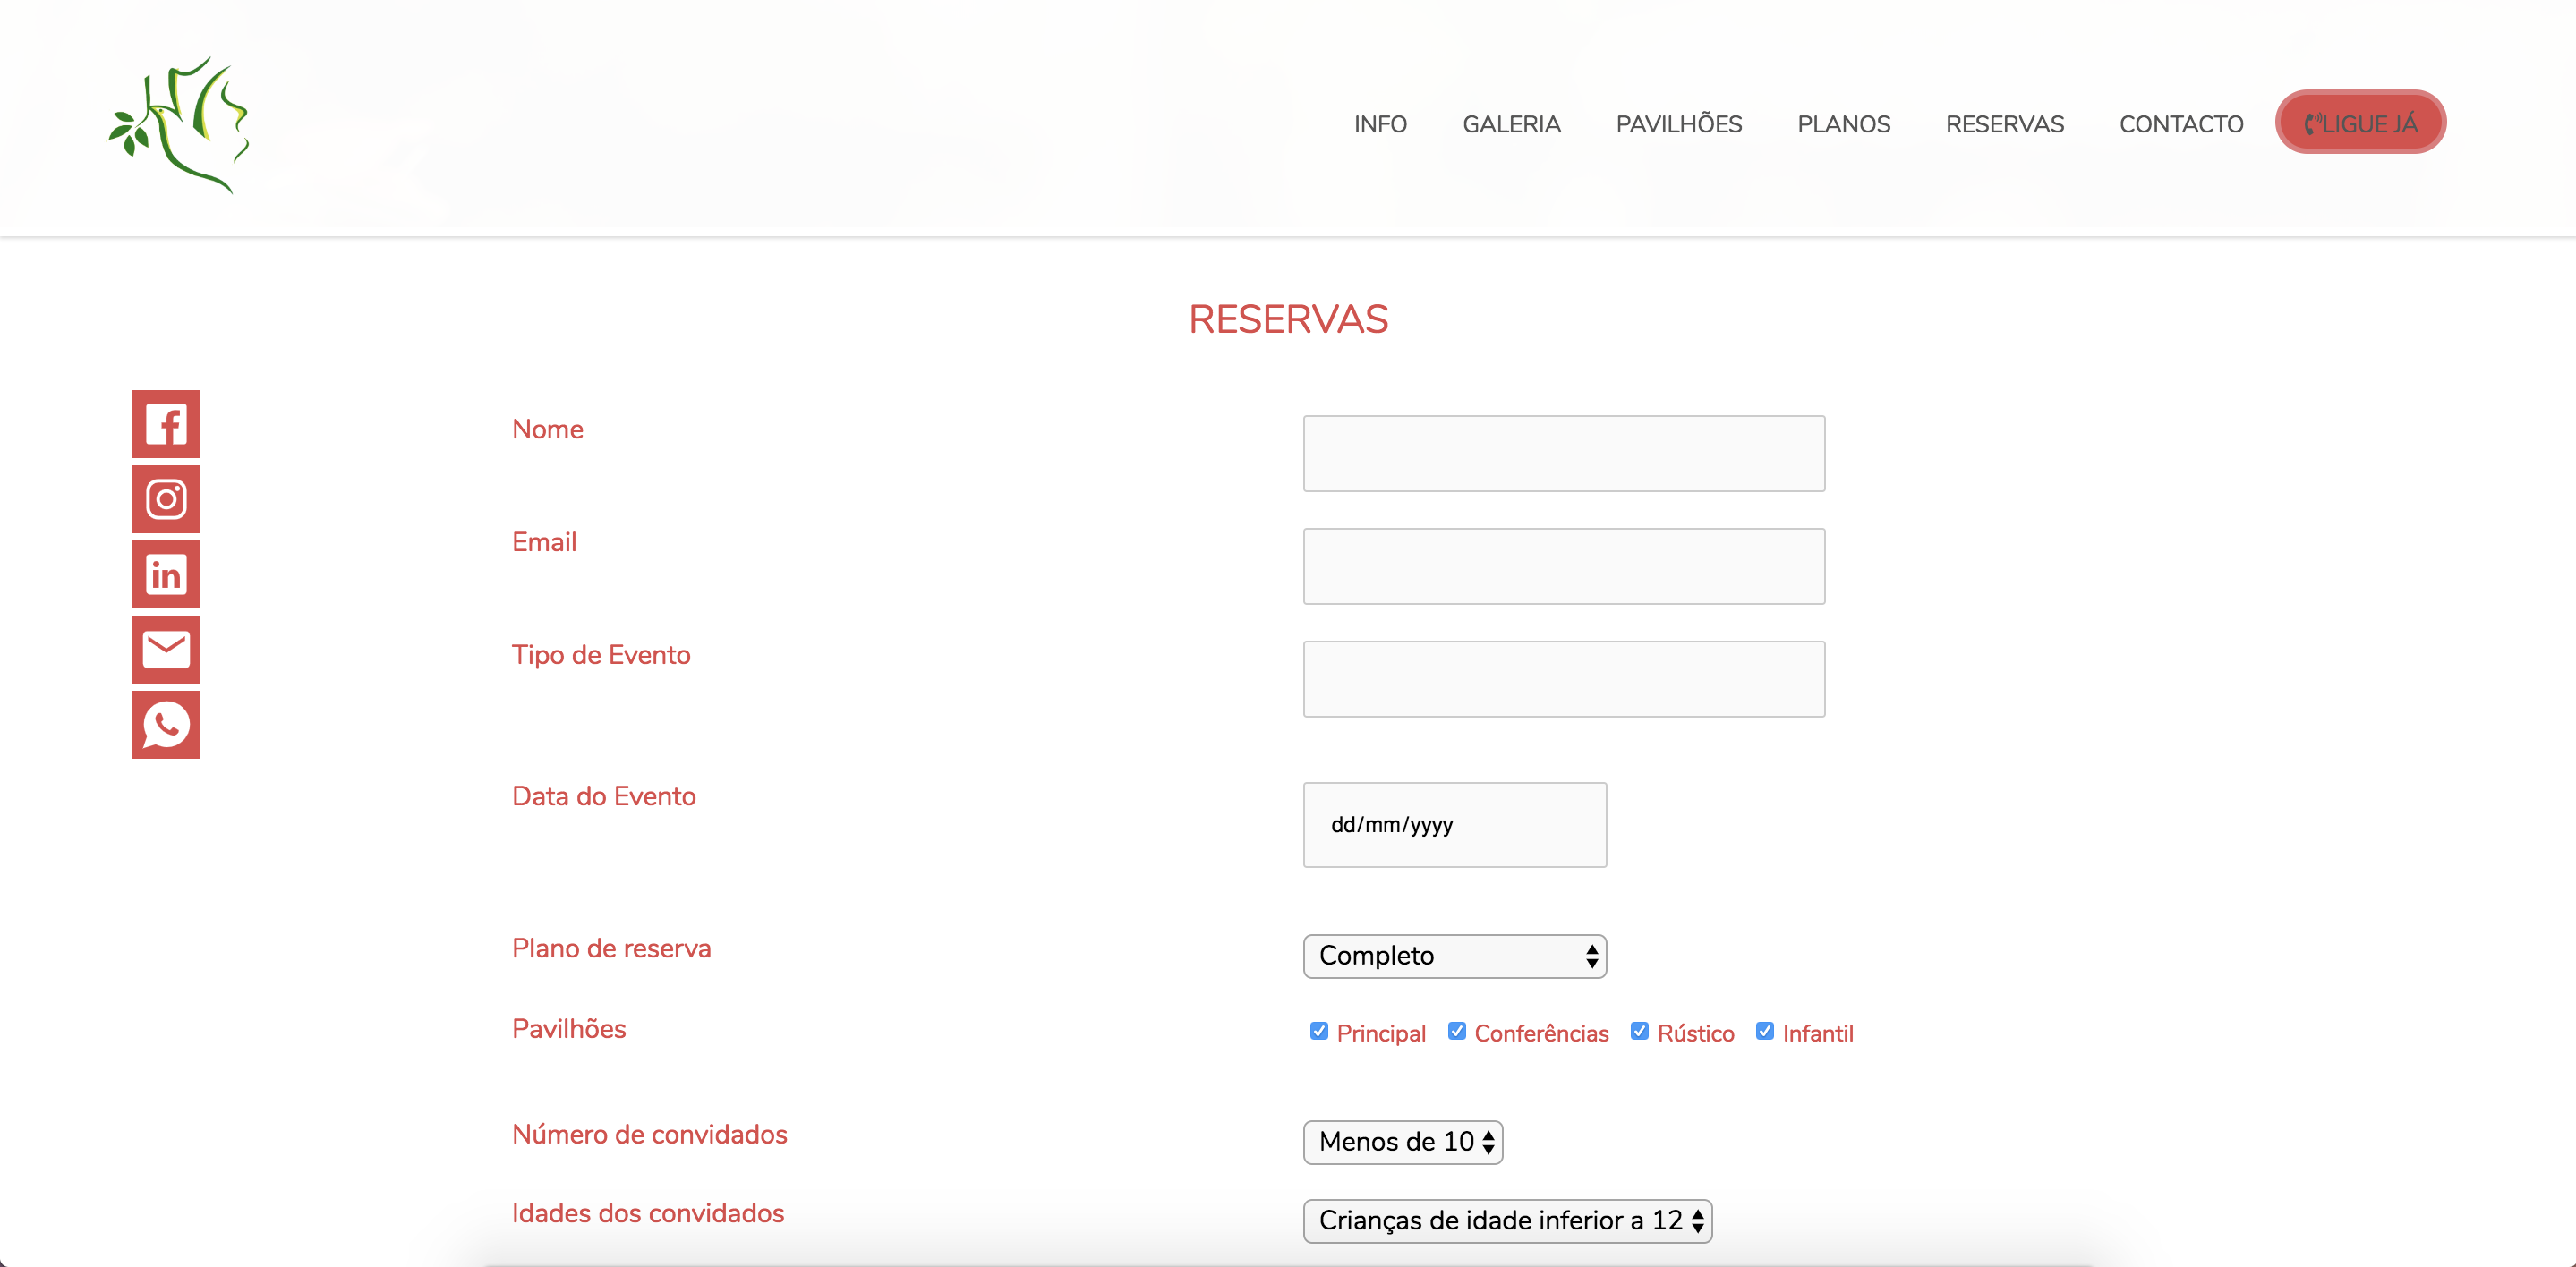
Task: Open WhatsApp via its icon
Action: click(166, 725)
